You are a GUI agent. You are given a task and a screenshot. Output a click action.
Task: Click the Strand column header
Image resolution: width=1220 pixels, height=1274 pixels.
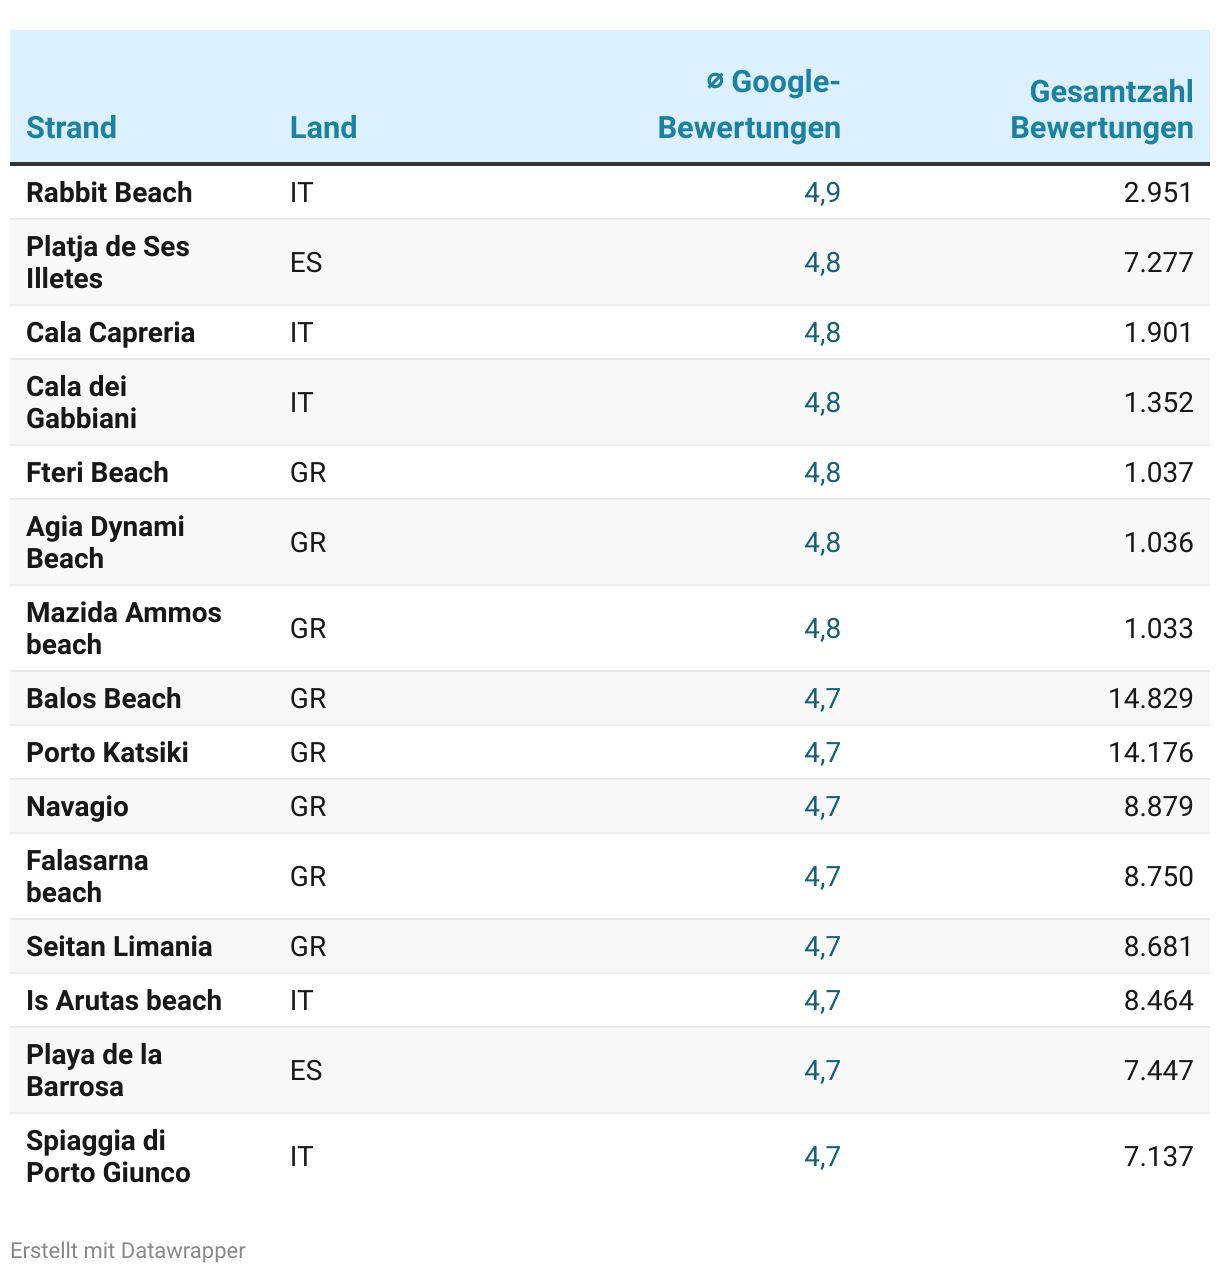tap(71, 128)
